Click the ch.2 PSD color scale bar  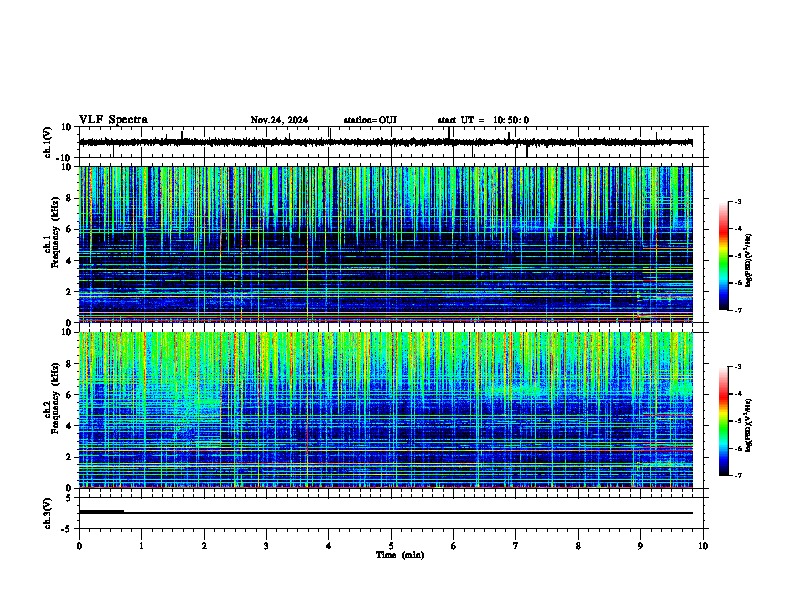click(x=724, y=421)
